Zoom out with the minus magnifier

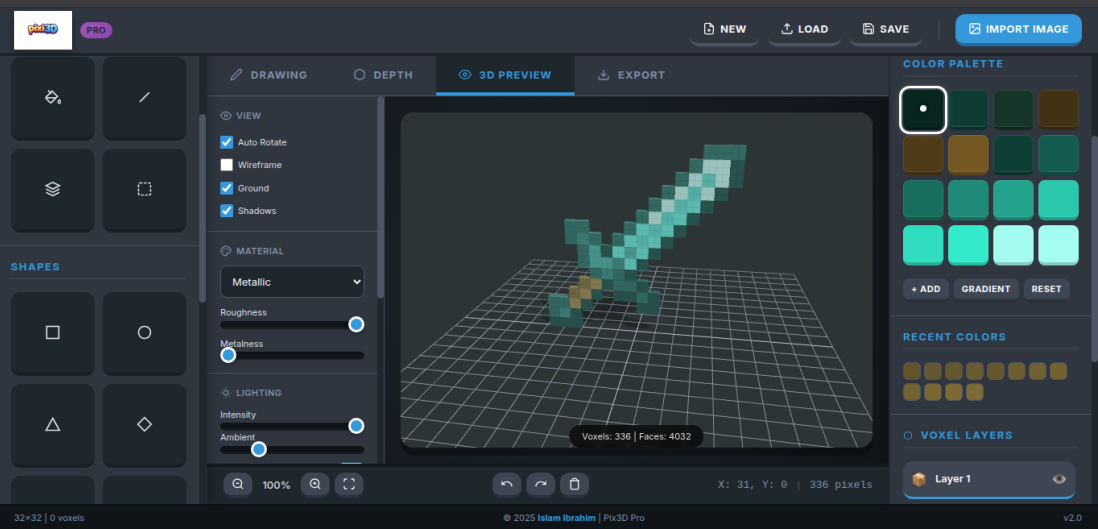pyautogui.click(x=238, y=484)
